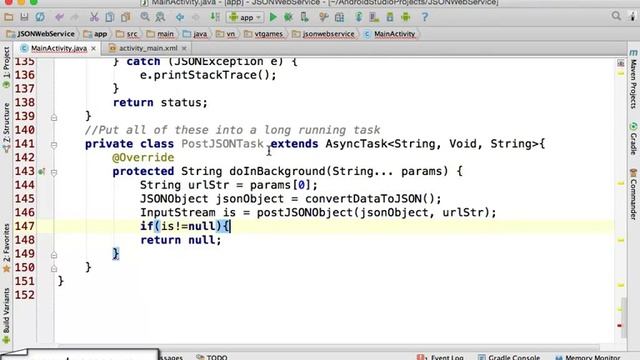The width and height of the screenshot is (640, 360).
Task: Click the editor vertical scrollbar thumb
Action: pyautogui.click(x=624, y=318)
